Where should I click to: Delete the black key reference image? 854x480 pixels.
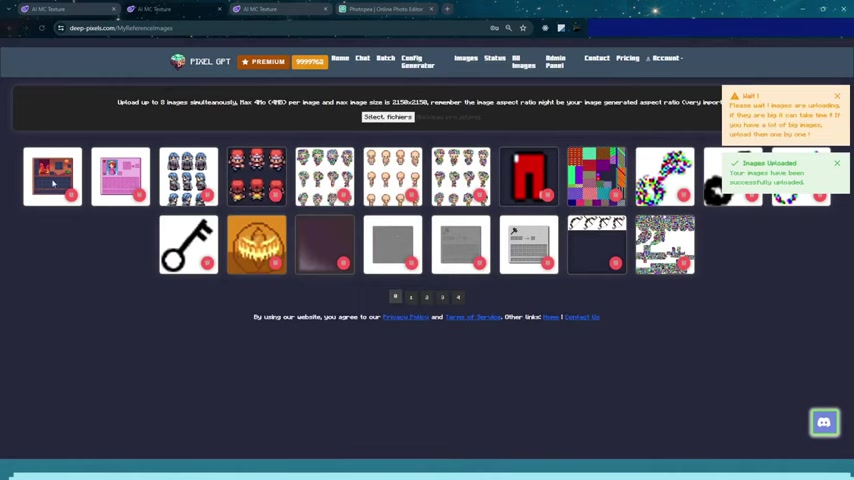tap(207, 263)
